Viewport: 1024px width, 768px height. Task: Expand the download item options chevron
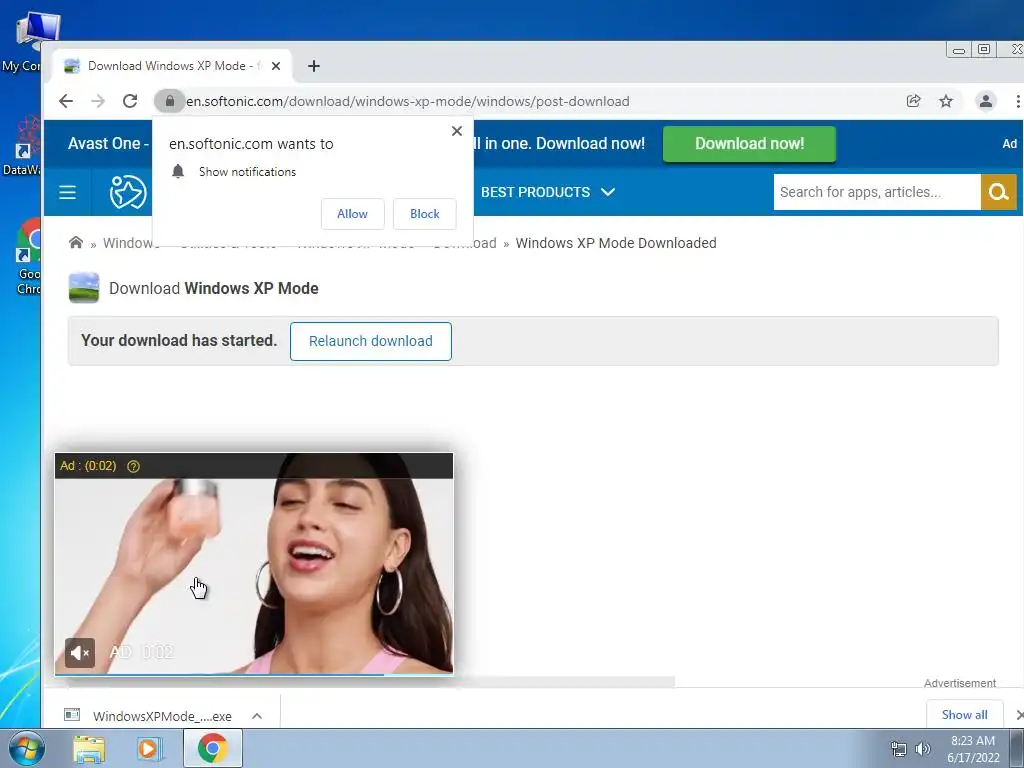(257, 716)
